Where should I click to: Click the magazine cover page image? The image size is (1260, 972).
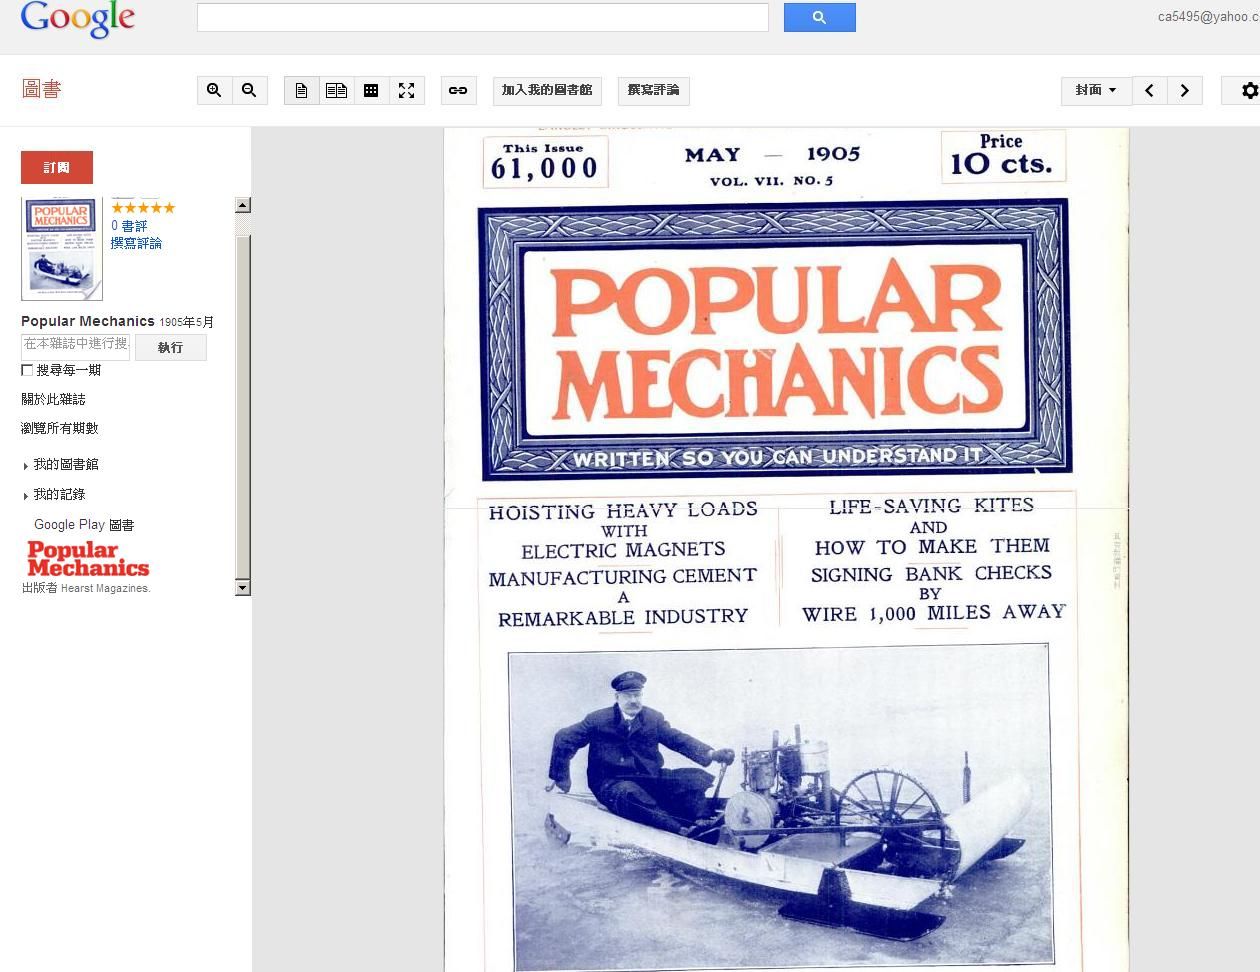coord(786,550)
